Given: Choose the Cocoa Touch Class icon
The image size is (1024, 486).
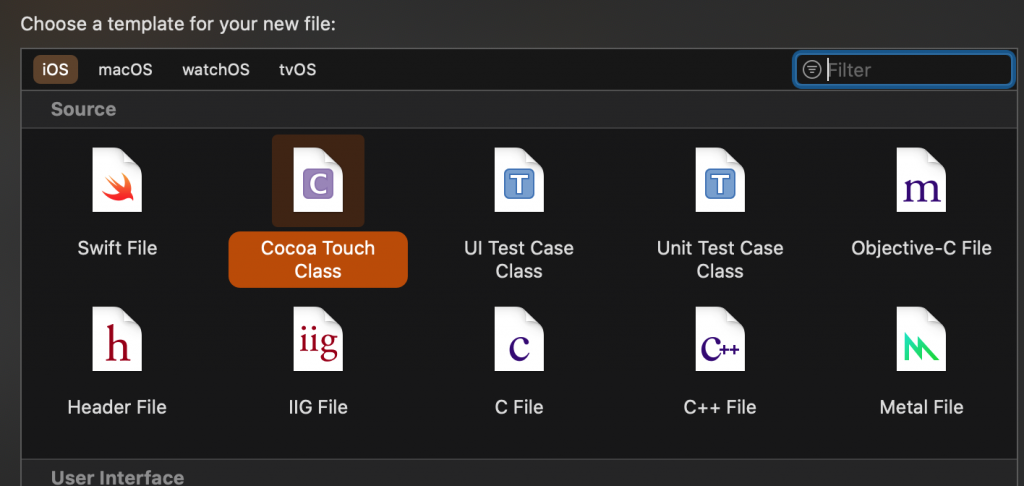Looking at the screenshot, I should [x=318, y=180].
